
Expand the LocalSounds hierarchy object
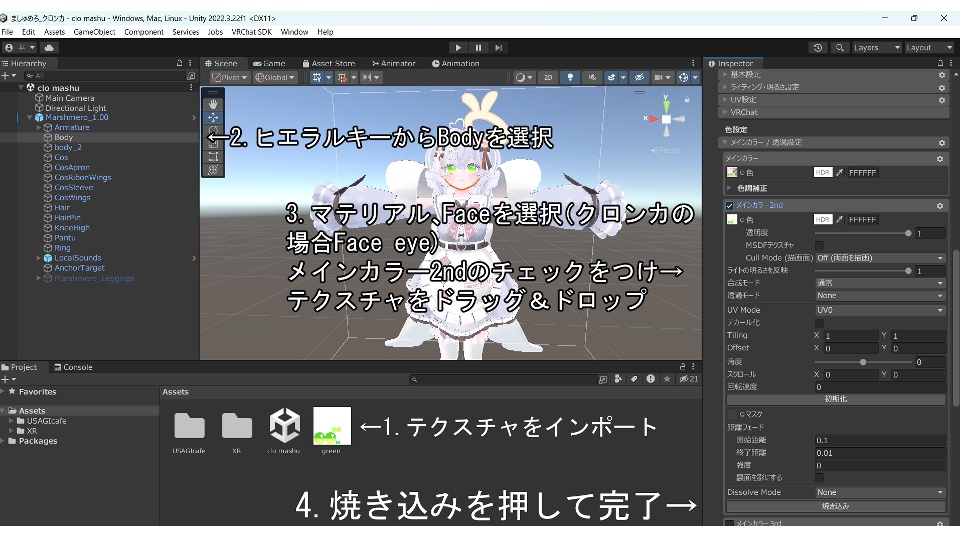pos(38,258)
